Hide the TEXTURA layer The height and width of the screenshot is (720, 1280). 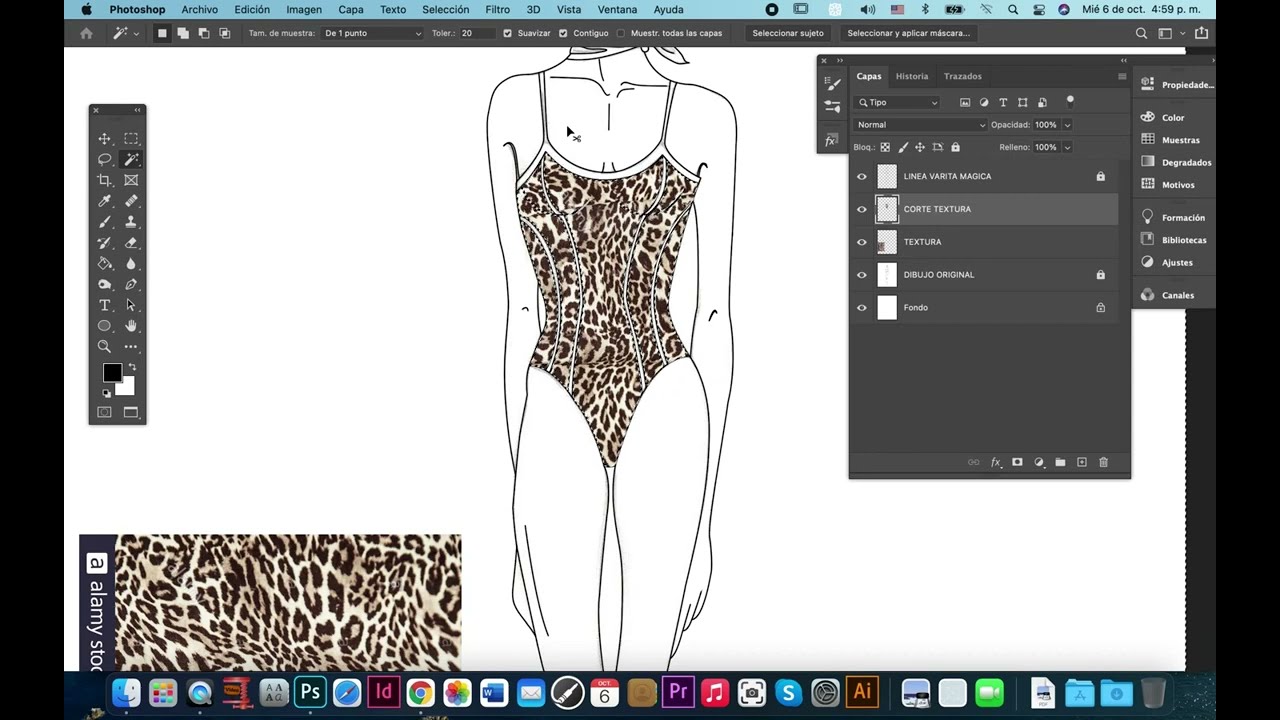[x=862, y=242]
